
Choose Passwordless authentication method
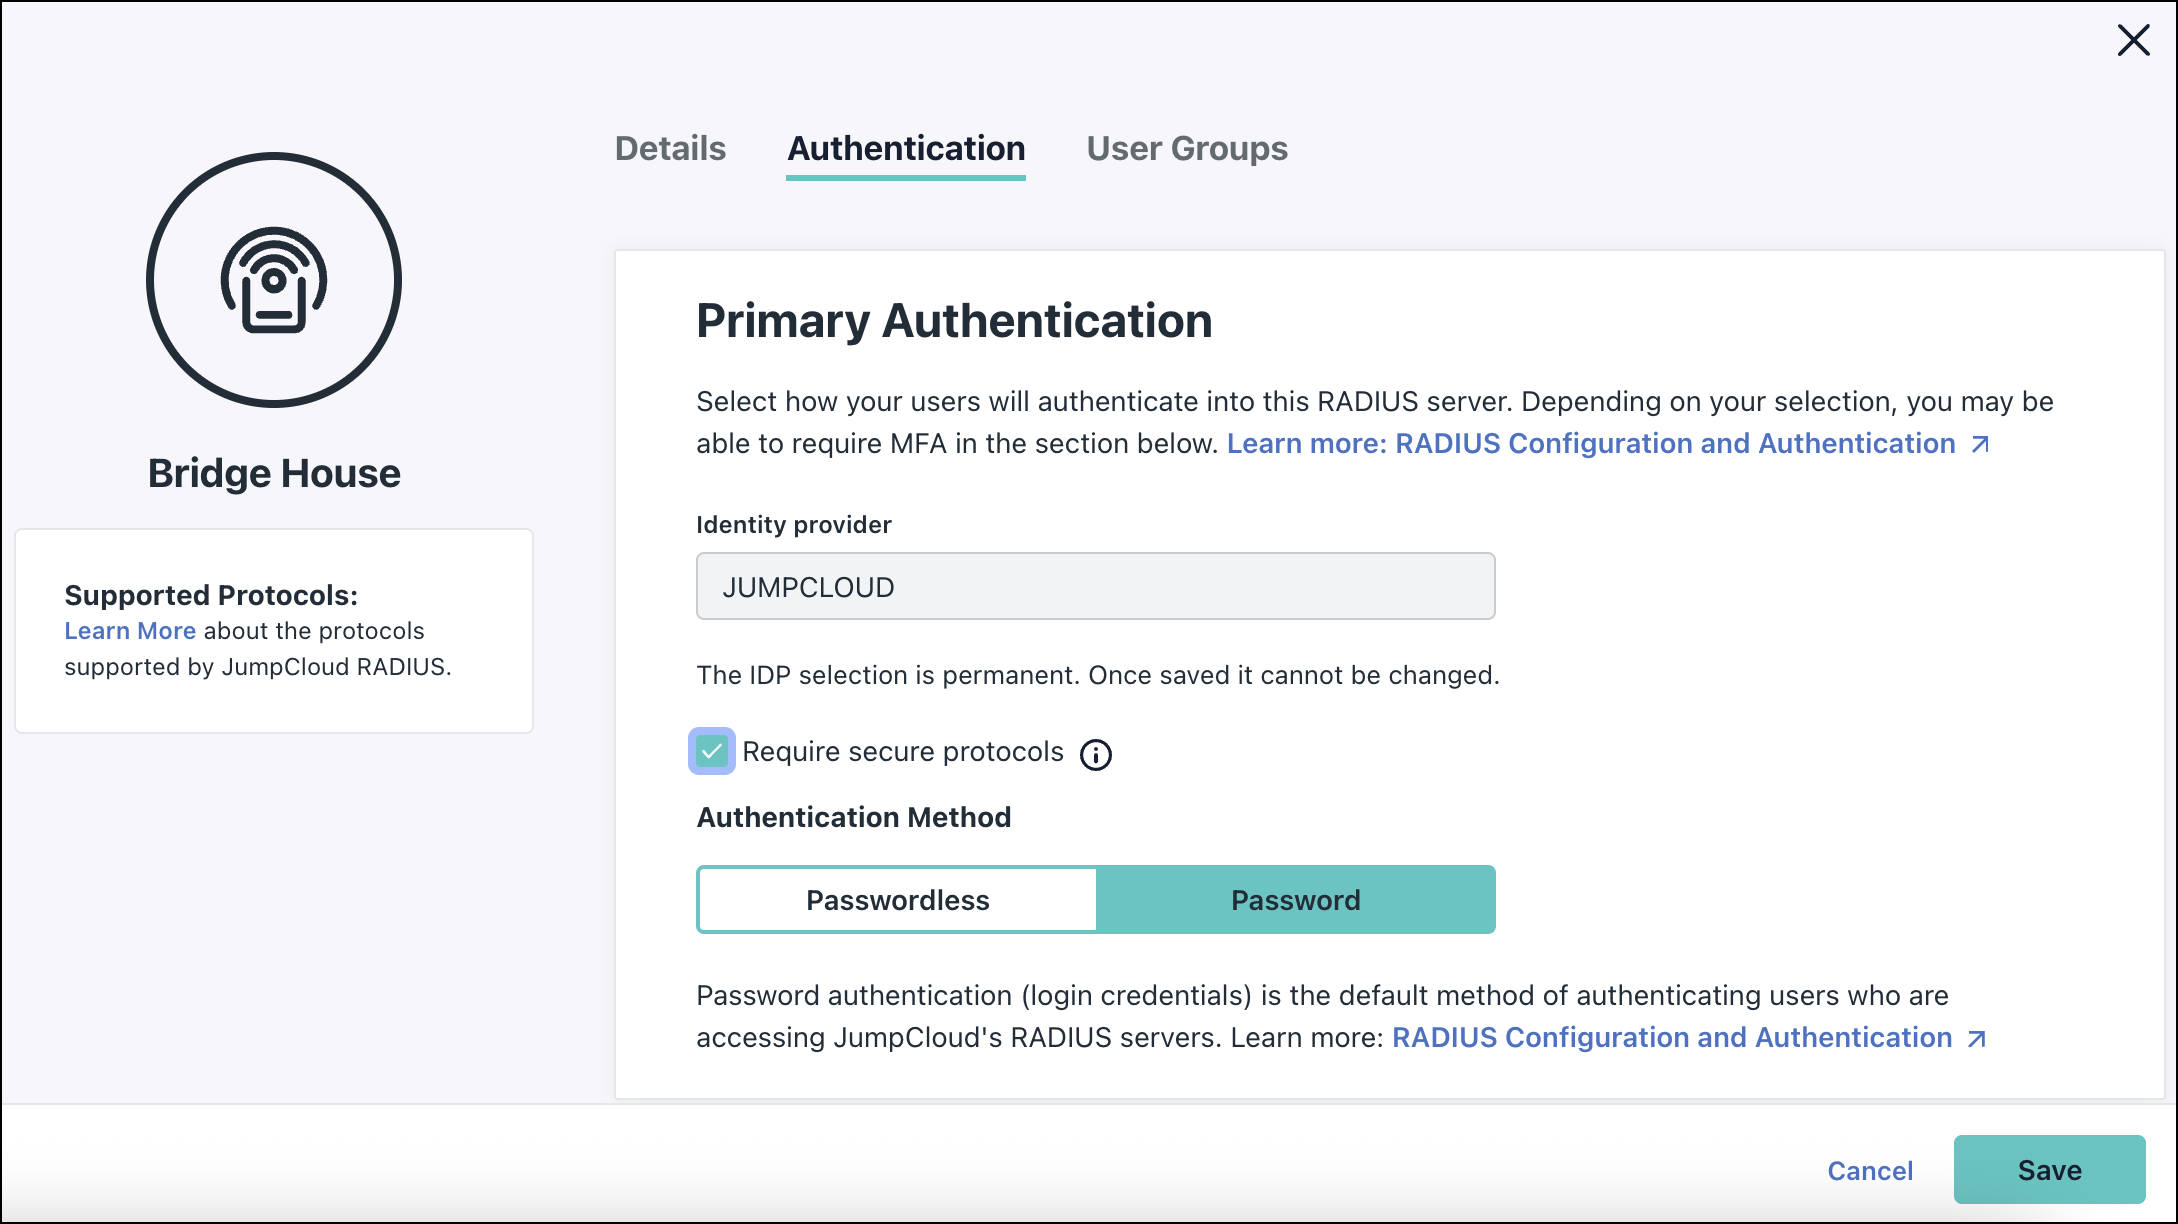coord(897,900)
